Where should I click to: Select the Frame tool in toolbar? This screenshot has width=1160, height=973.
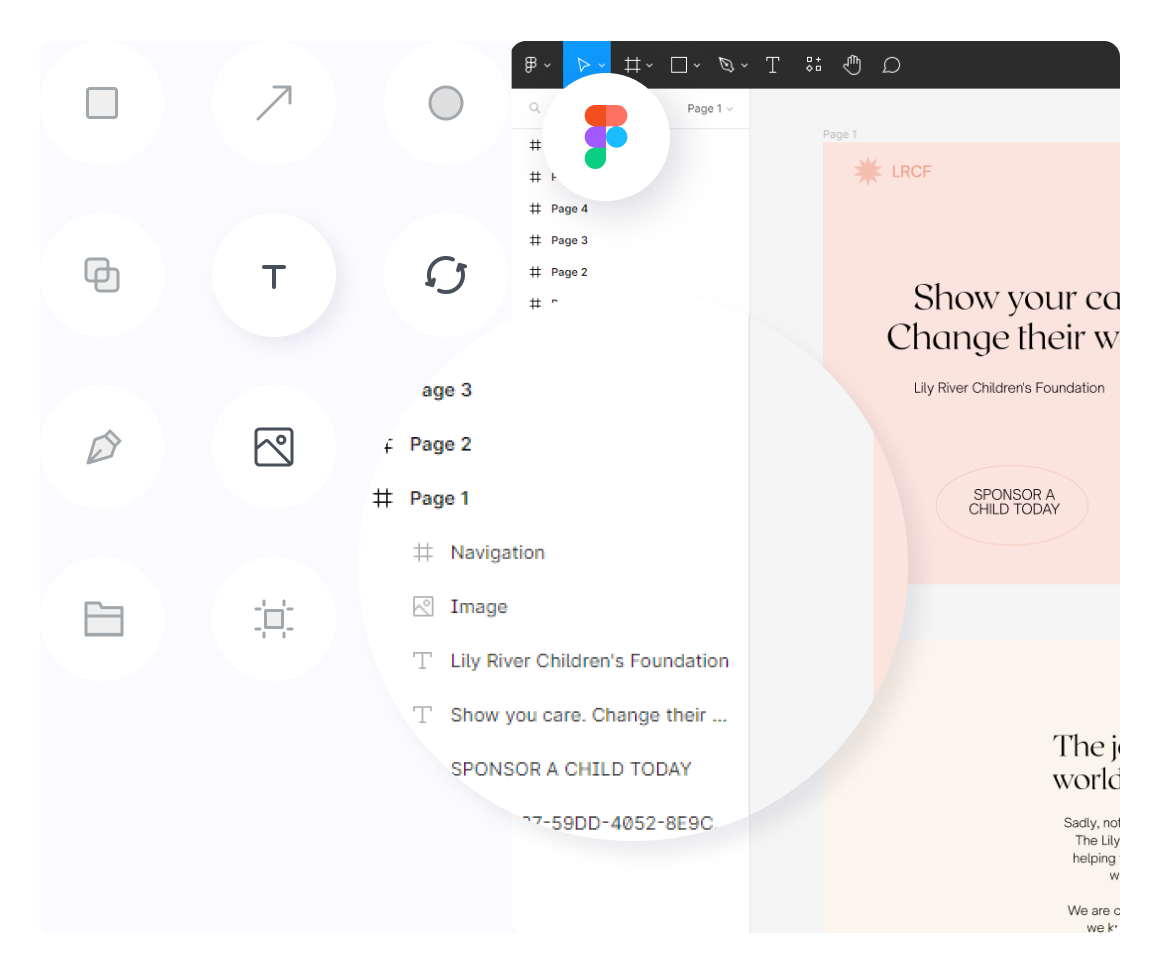(x=632, y=65)
